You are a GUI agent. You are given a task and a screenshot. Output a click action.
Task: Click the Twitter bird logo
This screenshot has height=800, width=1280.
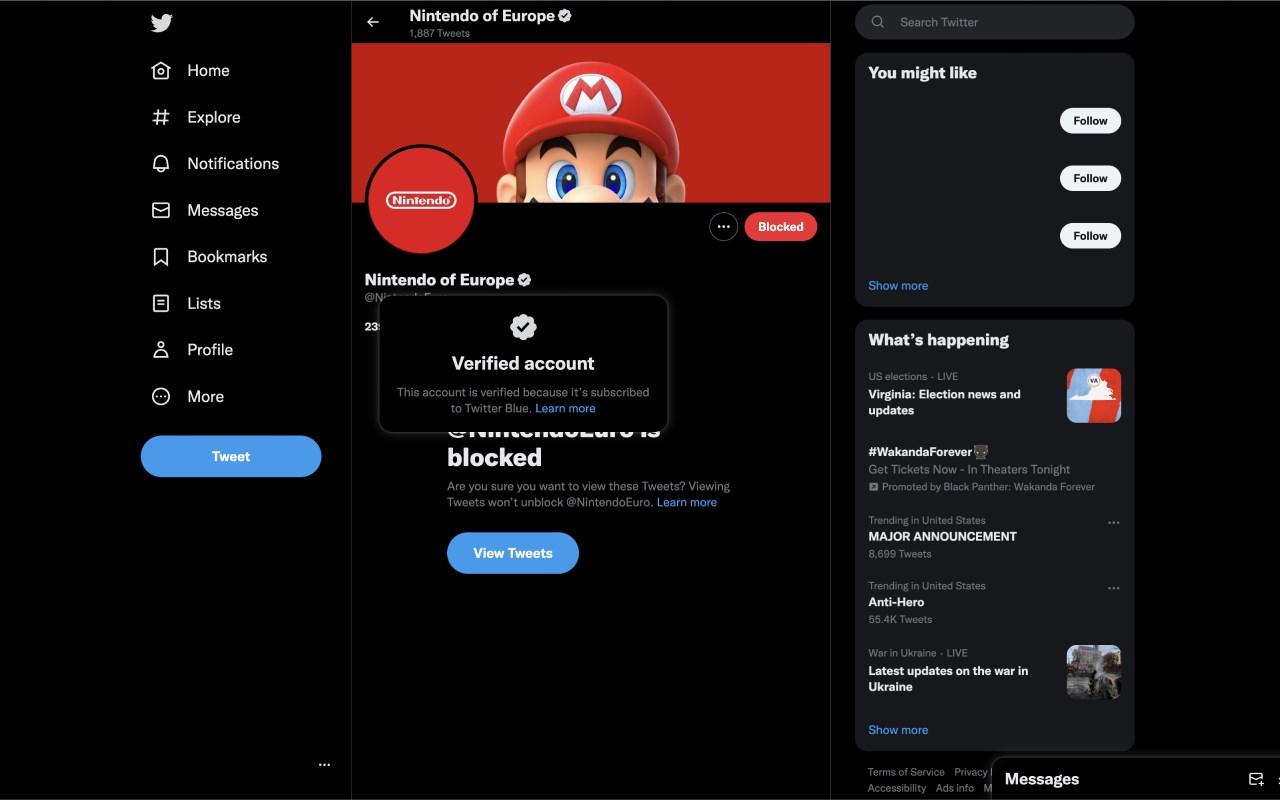click(x=162, y=23)
